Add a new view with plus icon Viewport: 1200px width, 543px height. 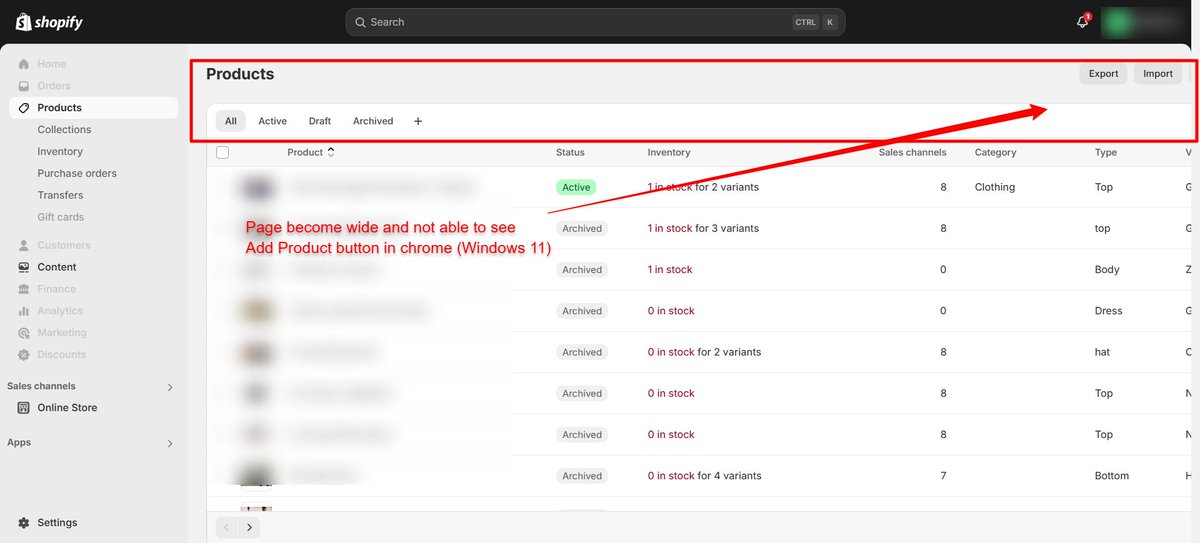pyautogui.click(x=418, y=121)
